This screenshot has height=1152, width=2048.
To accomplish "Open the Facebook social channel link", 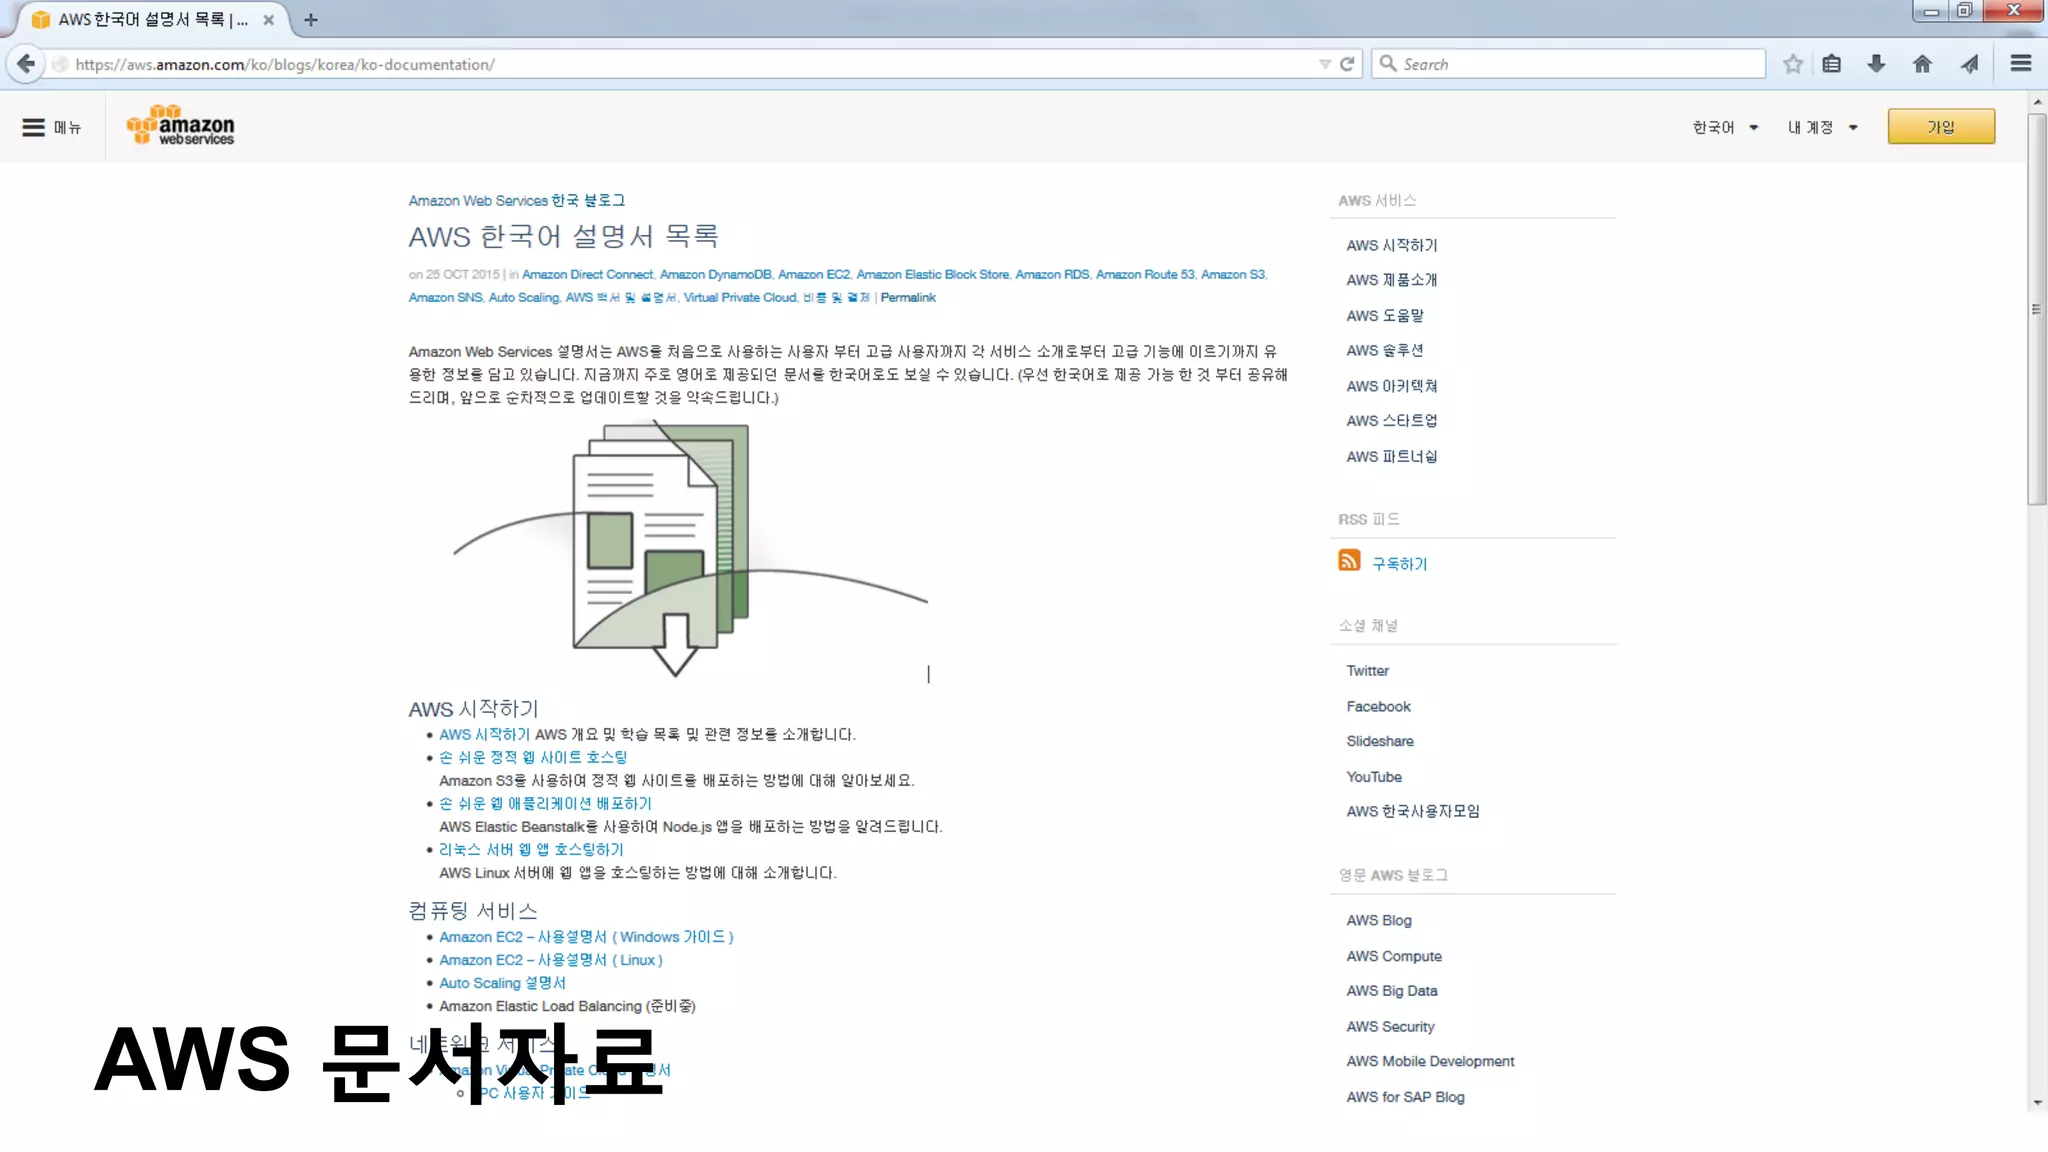I will click(x=1378, y=706).
